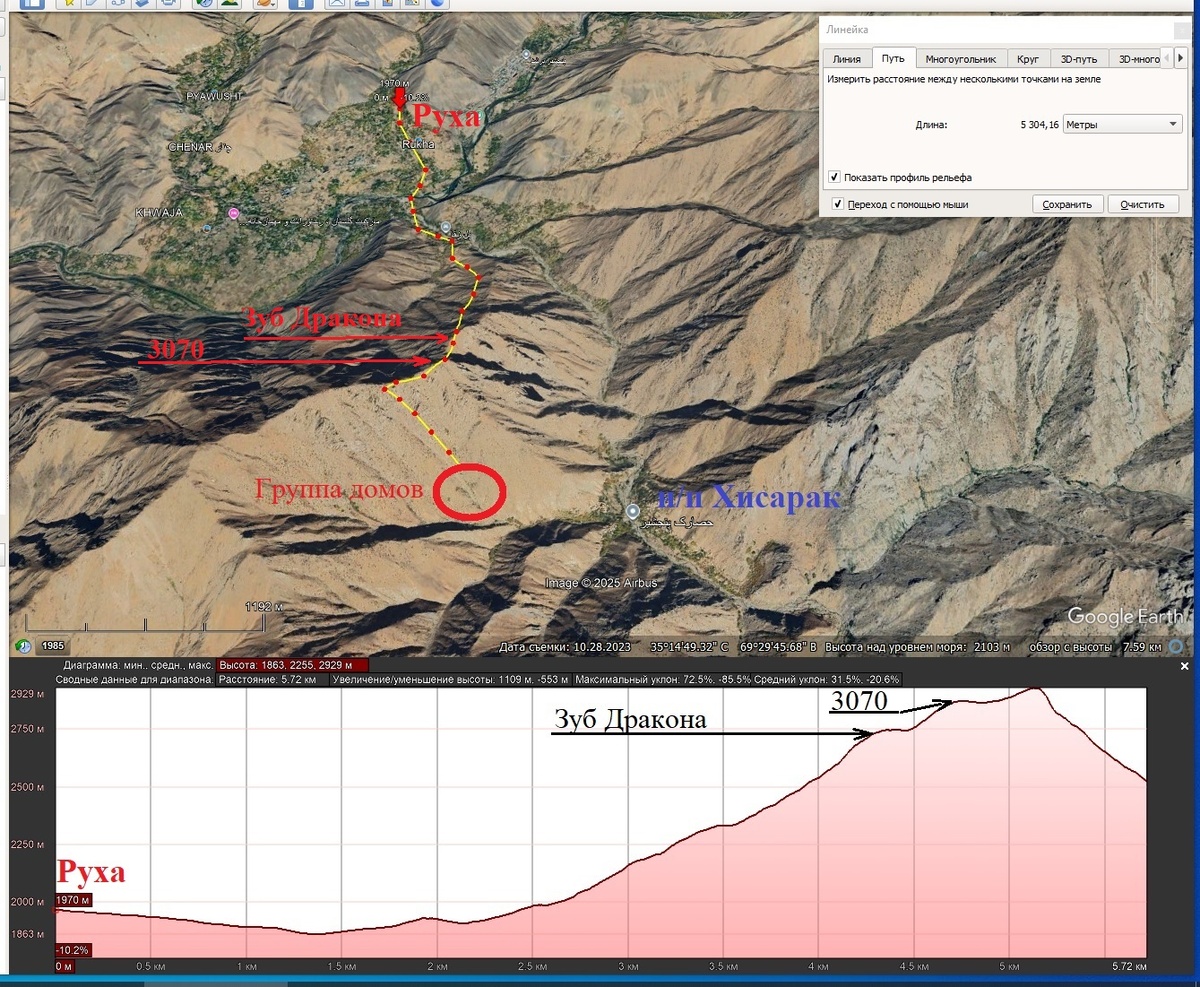Click the Add Polygon toolbar icon
Screen dimensions: 1200x987
93,4
